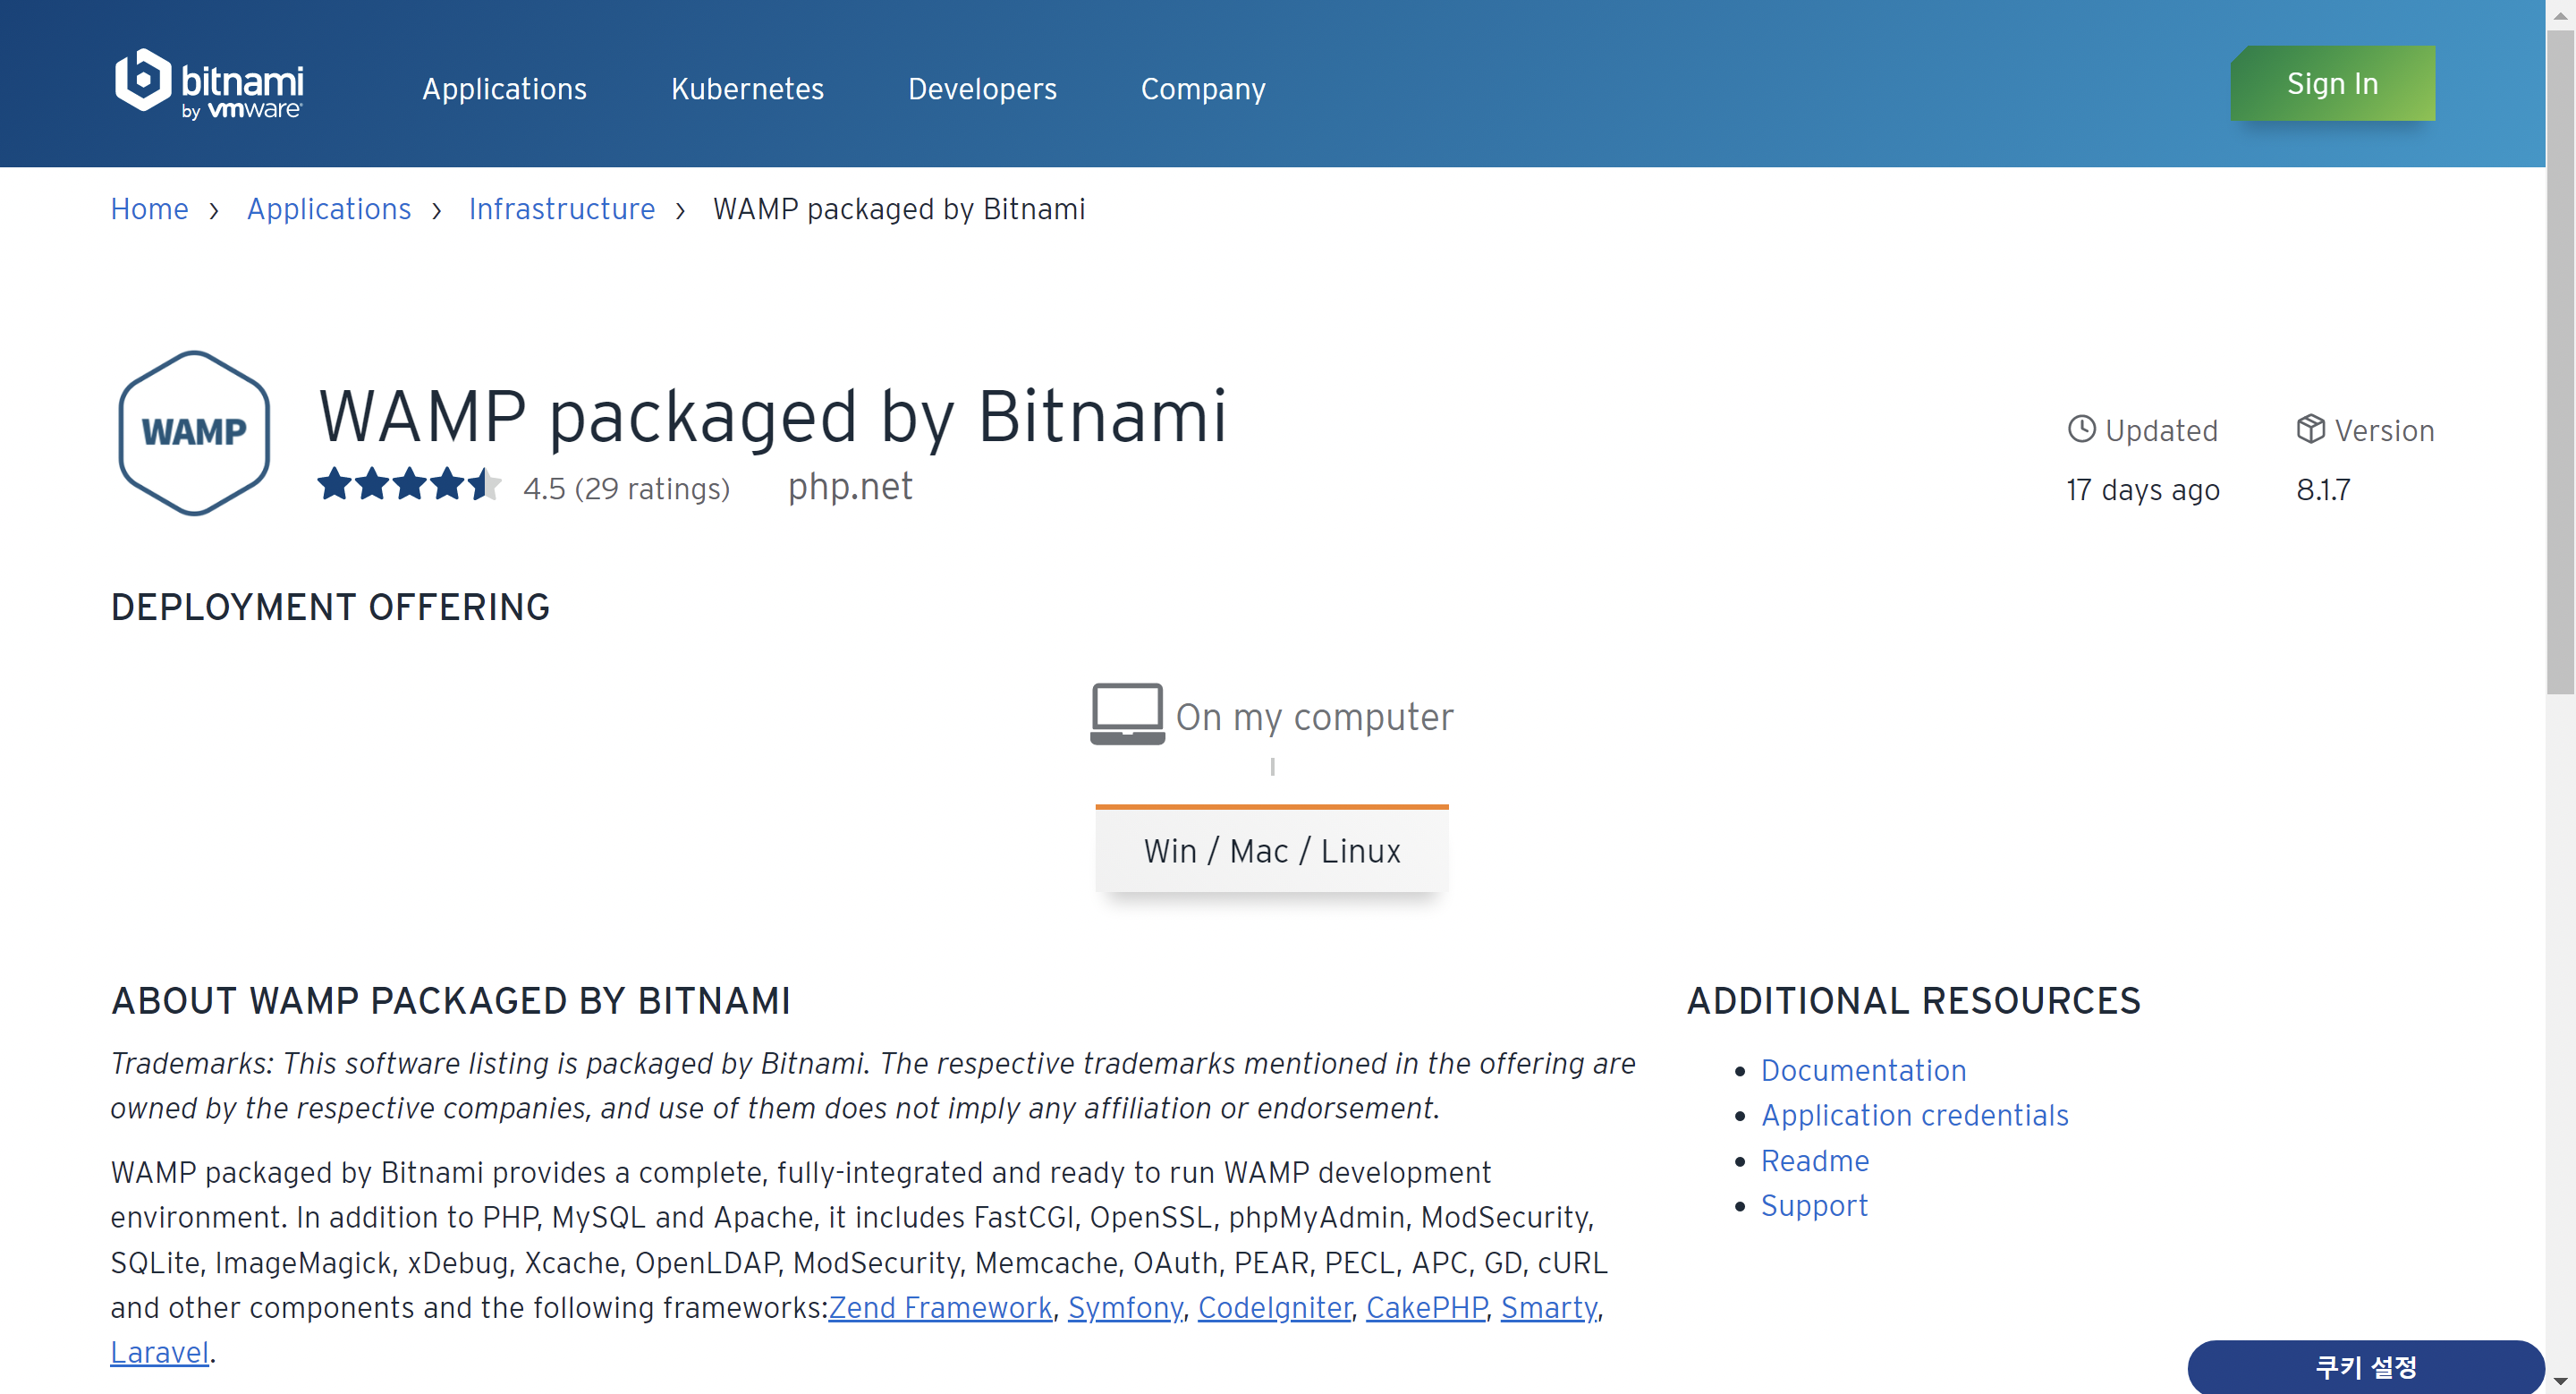Screen dimensions: 2576x1394
Task: Click the star rating icons
Action: pyautogui.click(x=408, y=485)
